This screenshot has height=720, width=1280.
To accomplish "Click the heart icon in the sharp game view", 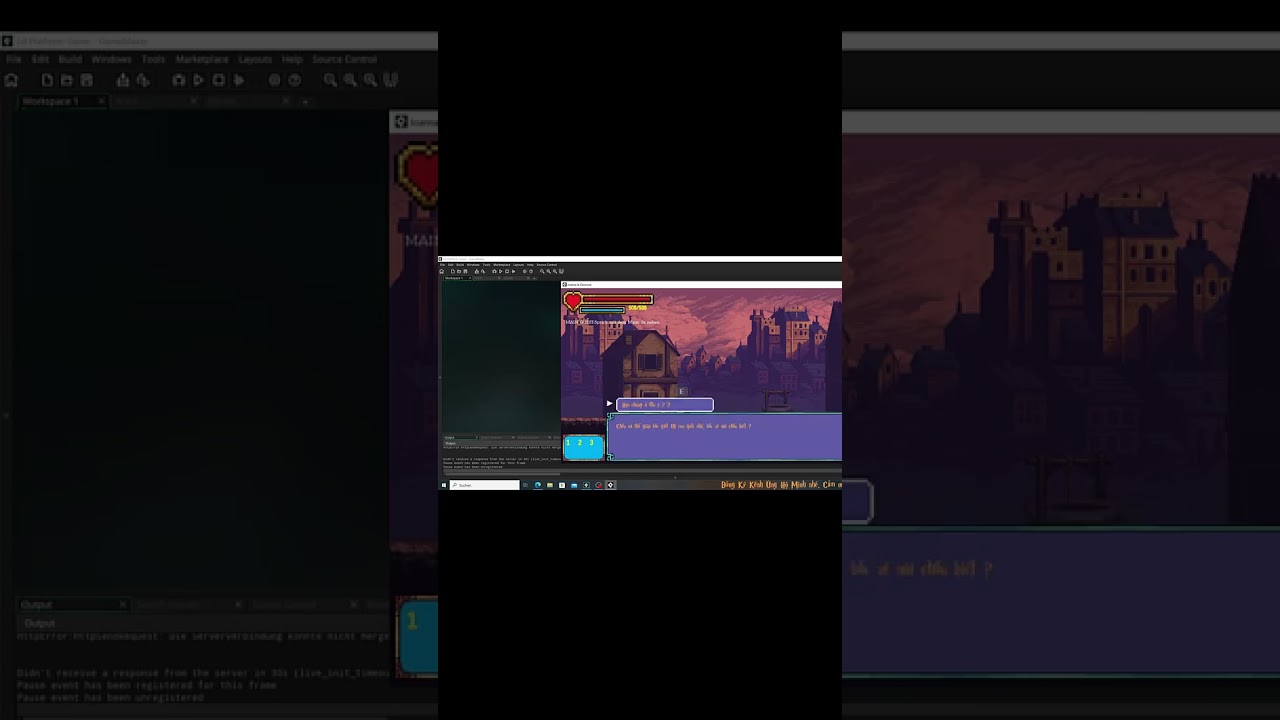I will click(573, 301).
